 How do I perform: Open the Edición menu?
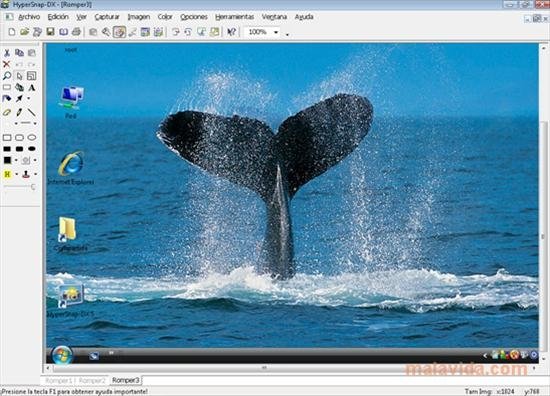(58, 17)
